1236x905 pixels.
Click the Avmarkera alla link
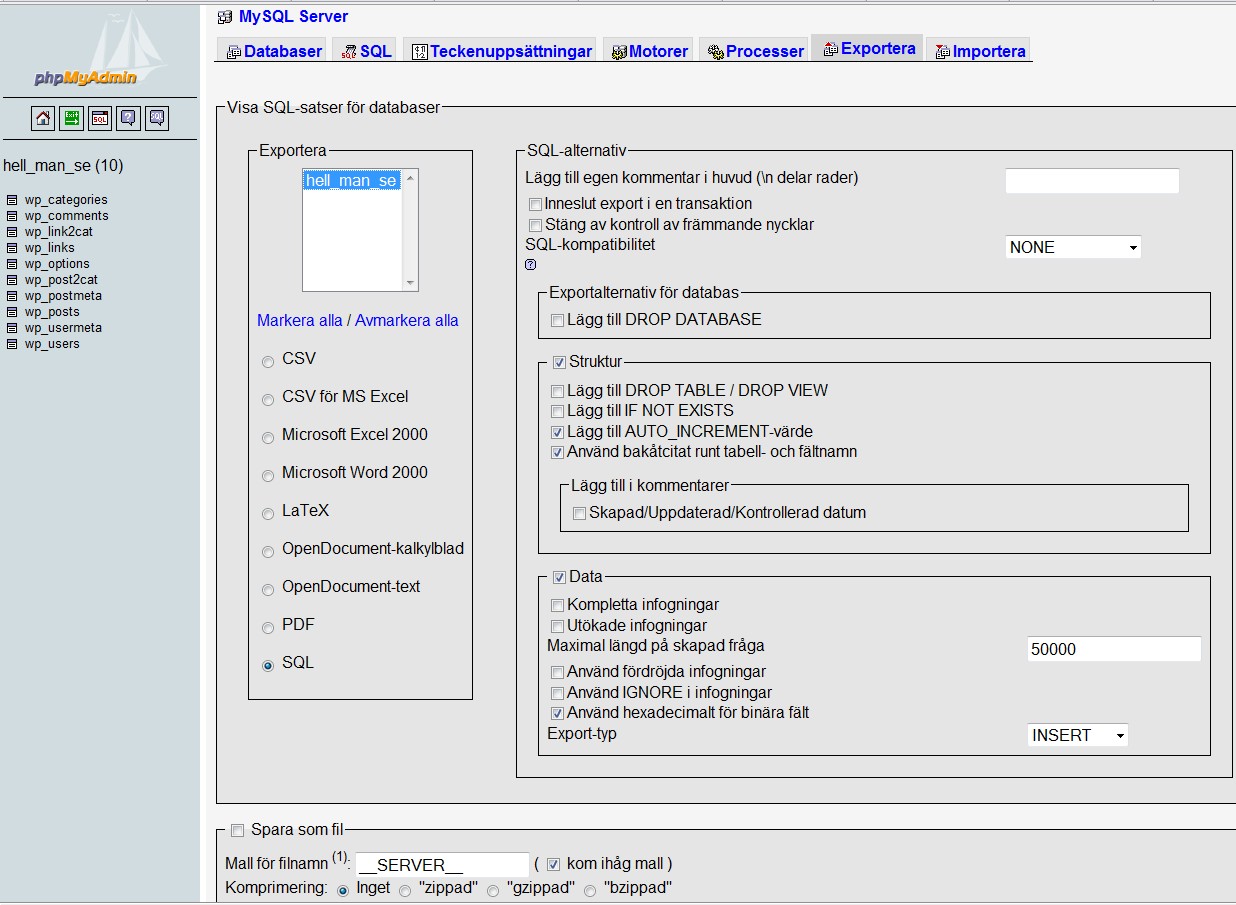[407, 321]
